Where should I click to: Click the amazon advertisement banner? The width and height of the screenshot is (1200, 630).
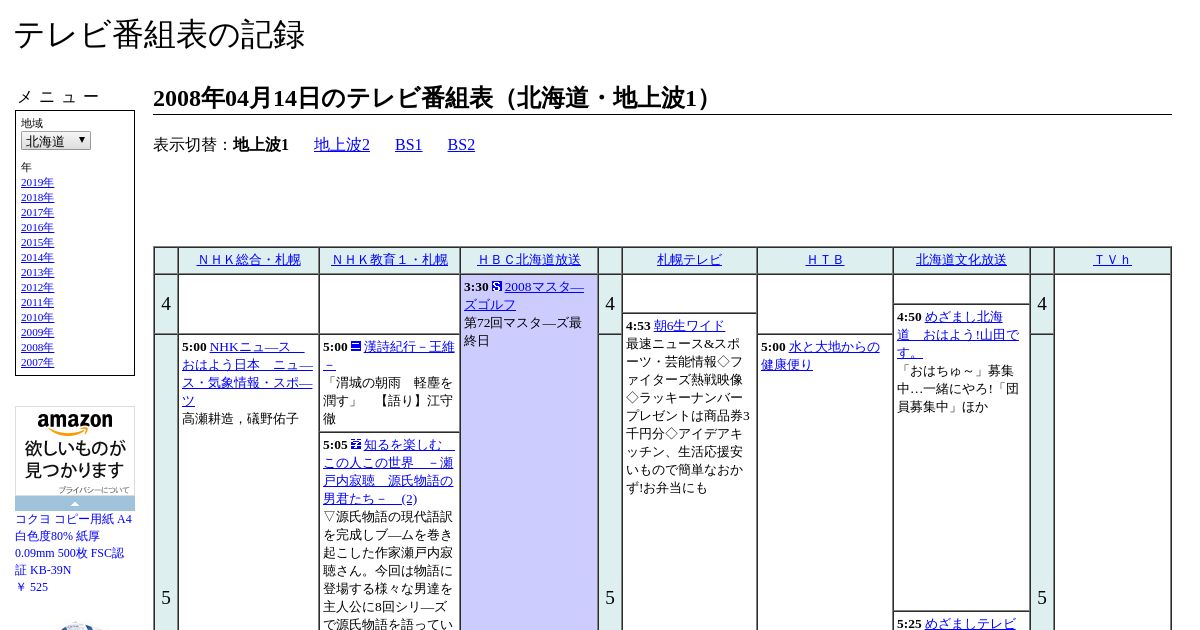coord(75,451)
